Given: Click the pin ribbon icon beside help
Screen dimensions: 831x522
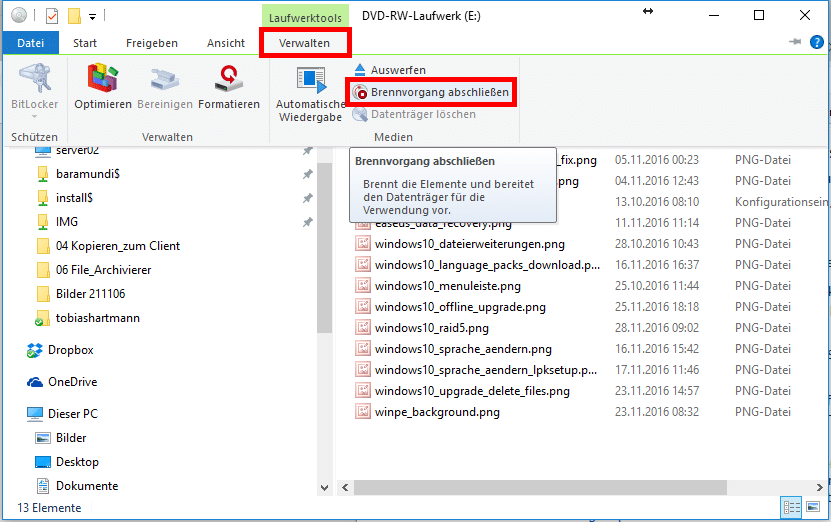Looking at the screenshot, I should (795, 42).
